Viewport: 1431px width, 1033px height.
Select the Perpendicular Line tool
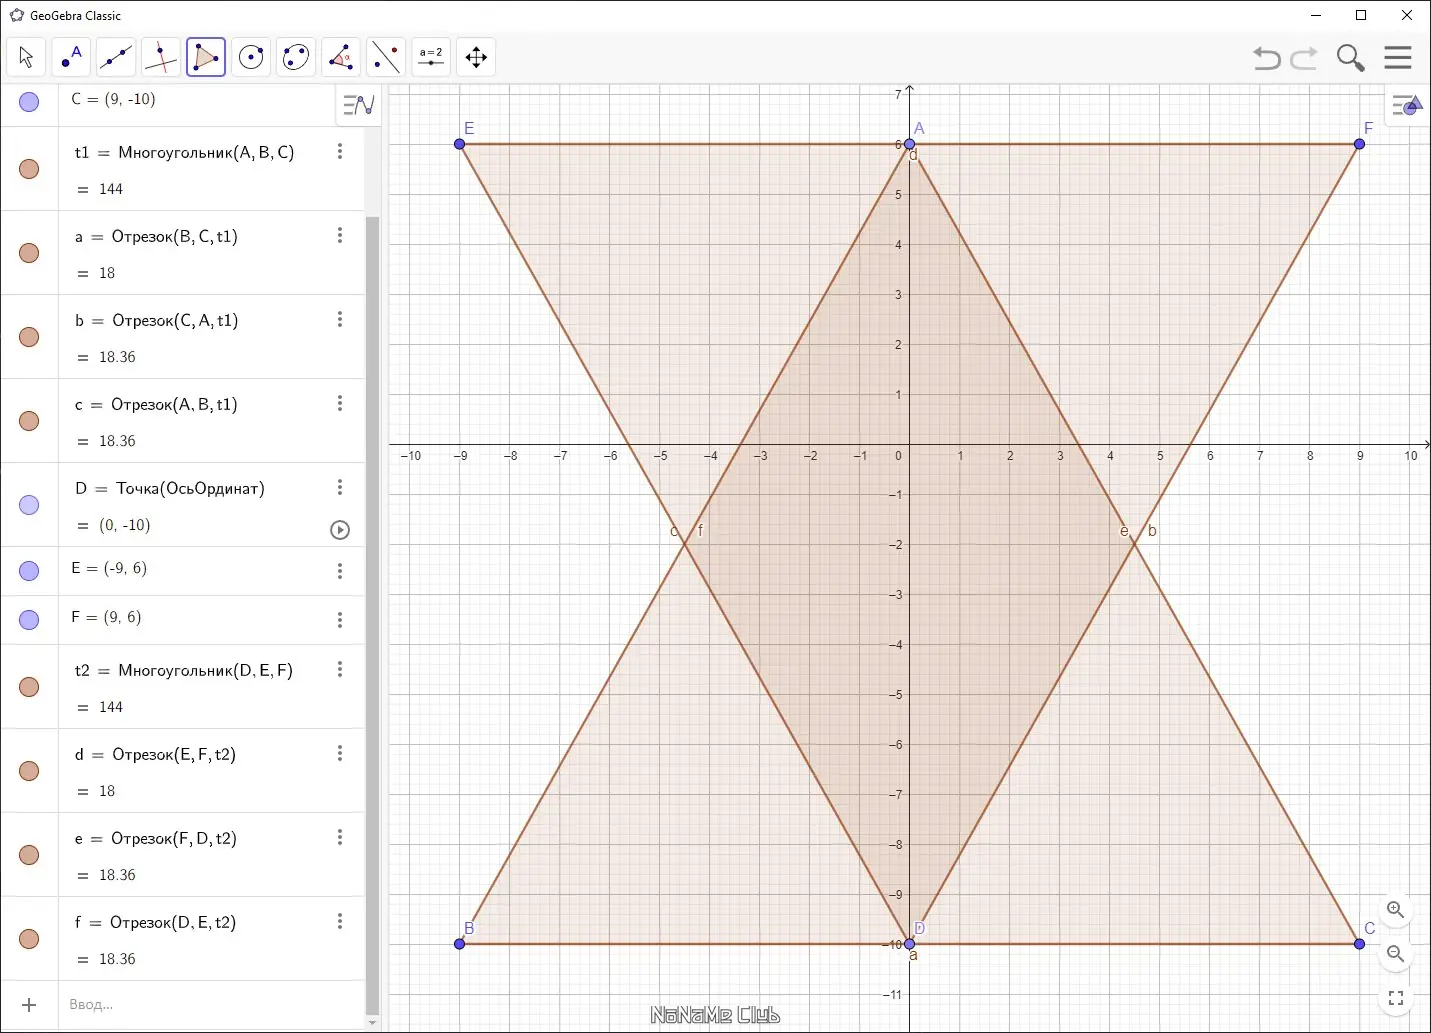coord(161,57)
